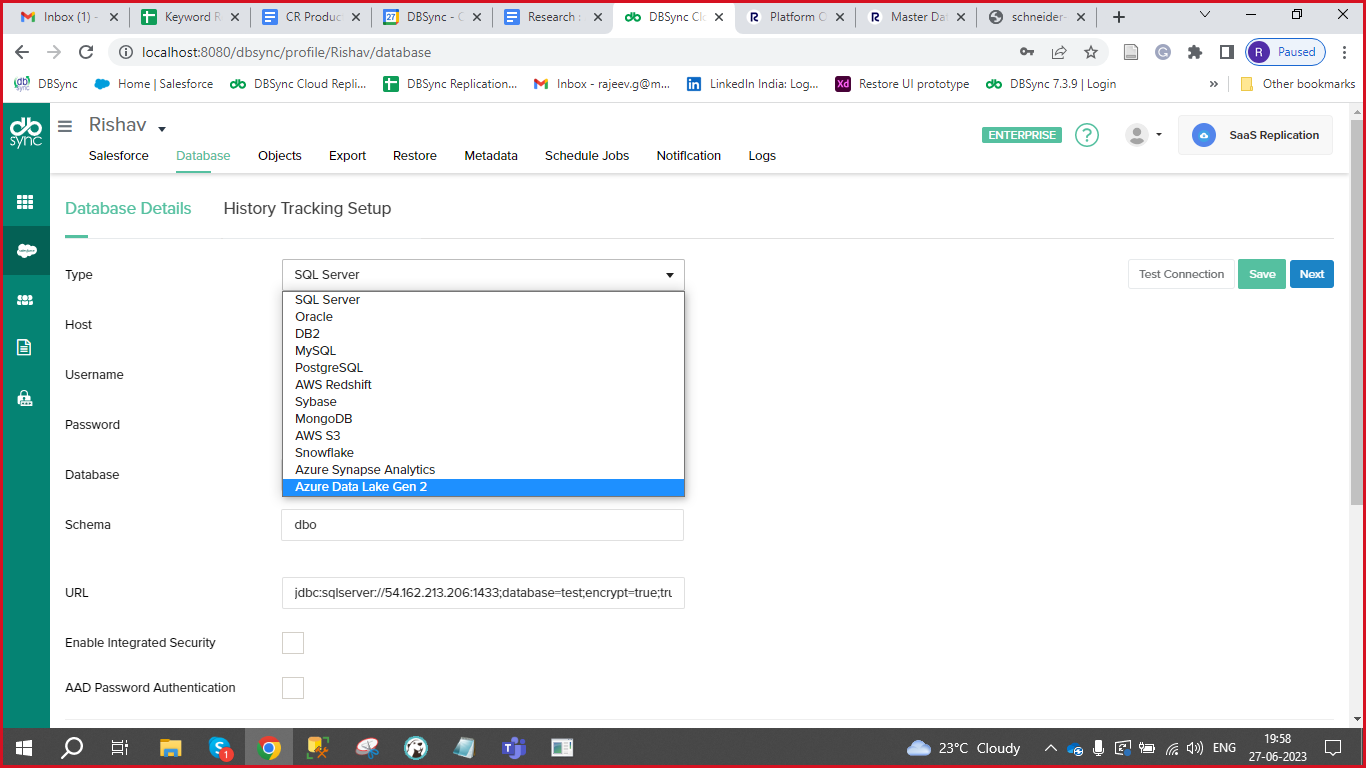Switch to History Tracking Setup tab

307,208
